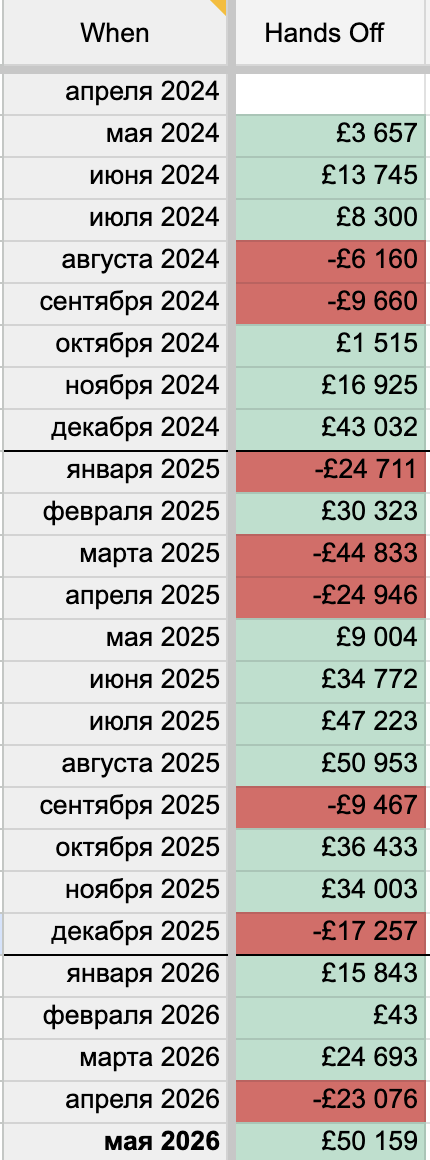Select the £50 953 value cell
Image resolution: width=430 pixels, height=1160 pixels.
click(x=332, y=763)
